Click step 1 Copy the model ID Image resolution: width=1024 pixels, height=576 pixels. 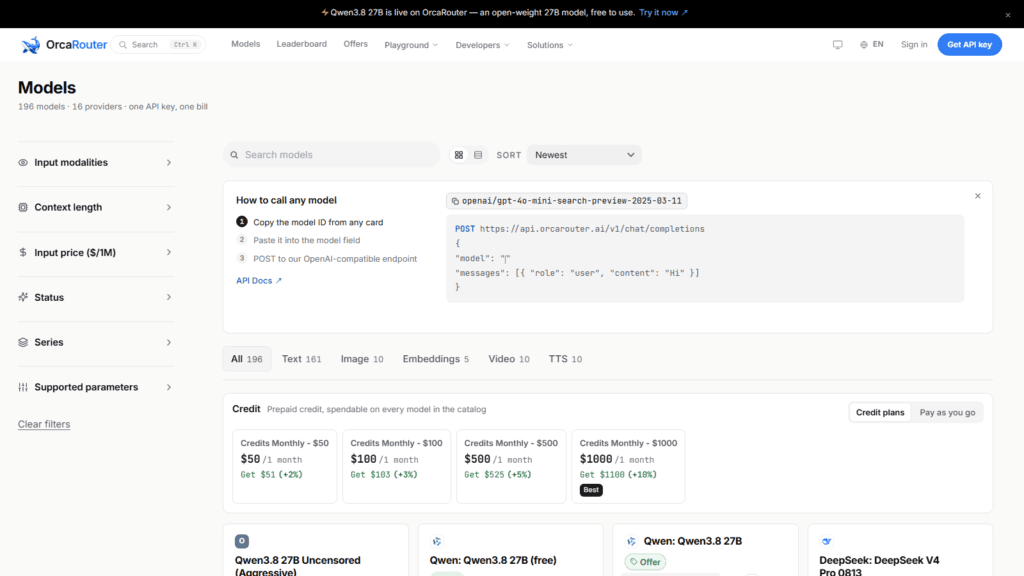pyautogui.click(x=310, y=222)
